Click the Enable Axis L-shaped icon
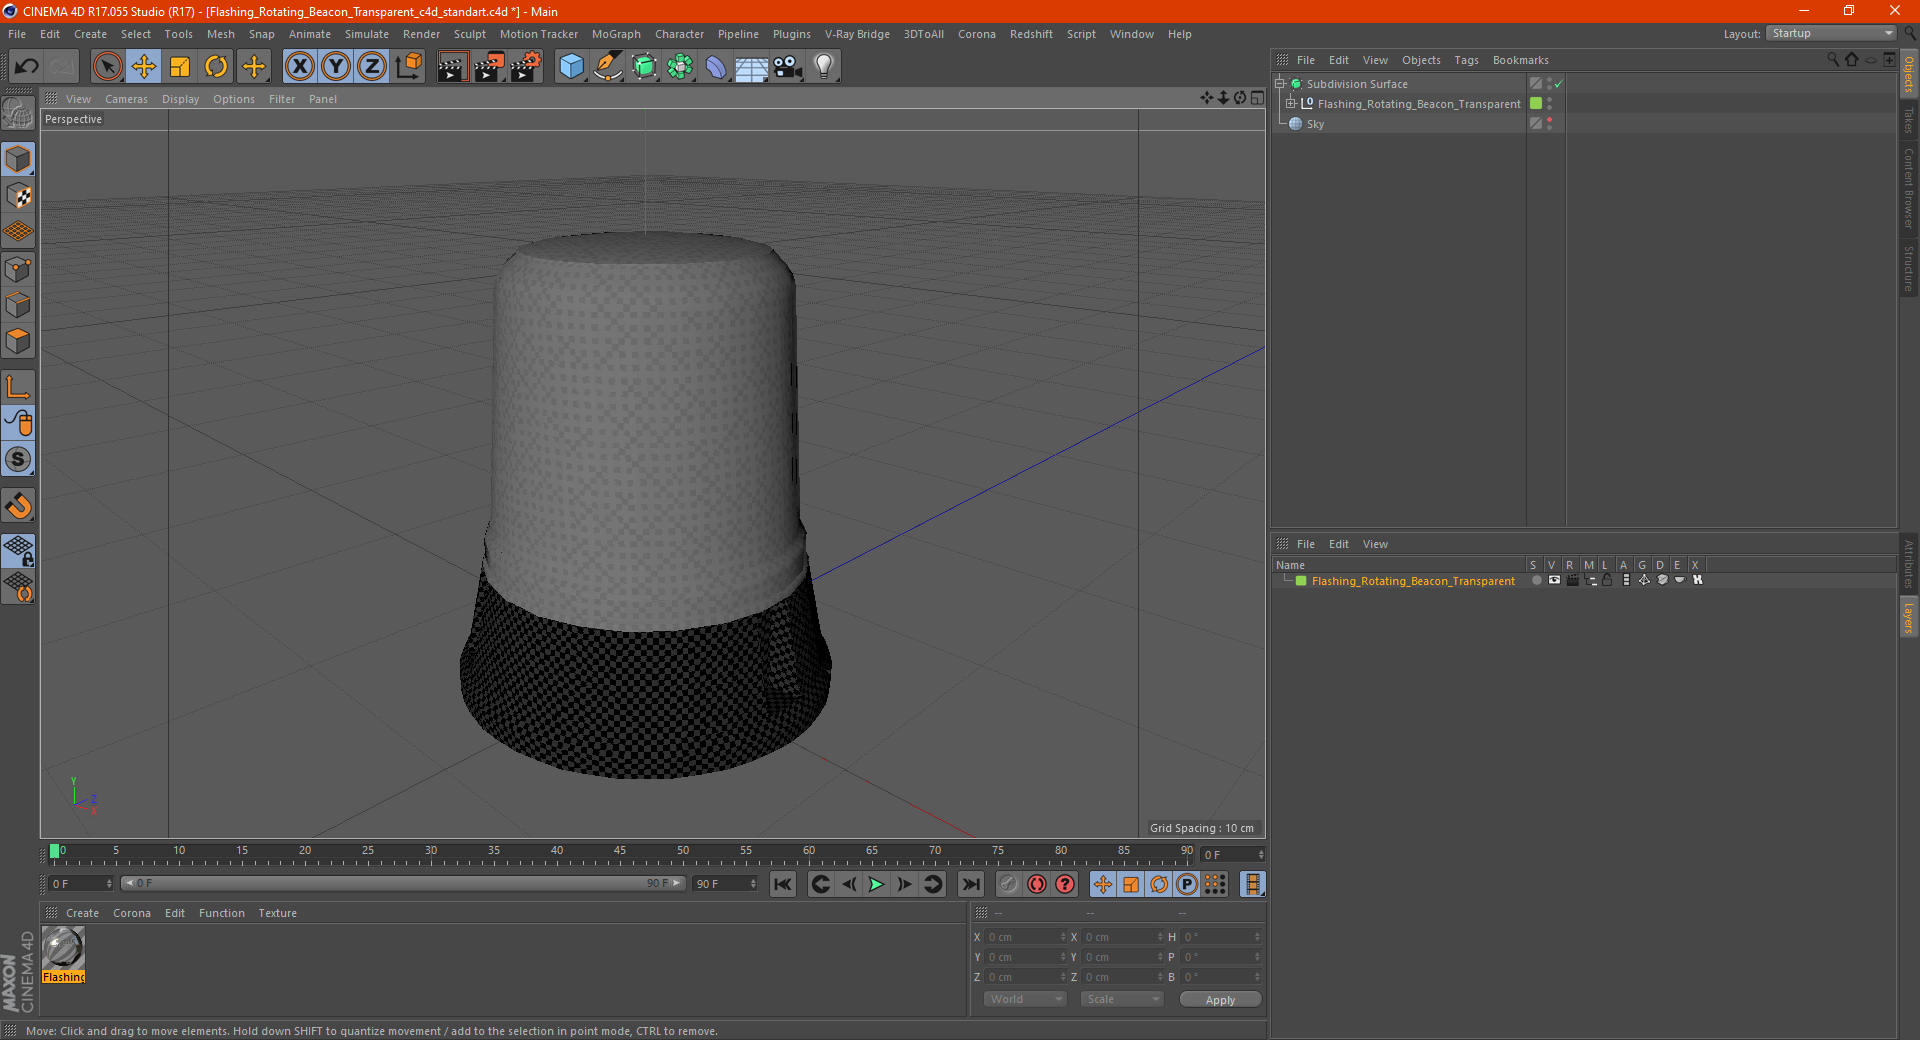Screen dimensions: 1920x1040 pyautogui.click(x=18, y=387)
